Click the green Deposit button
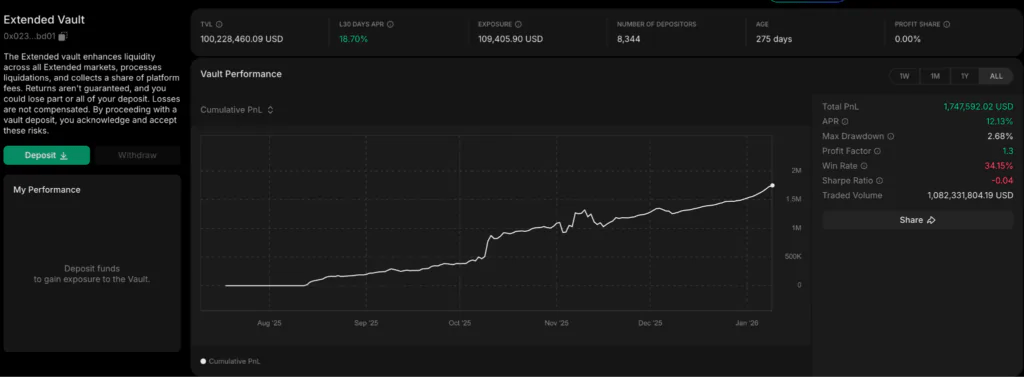The height and width of the screenshot is (377, 1024). (46, 156)
